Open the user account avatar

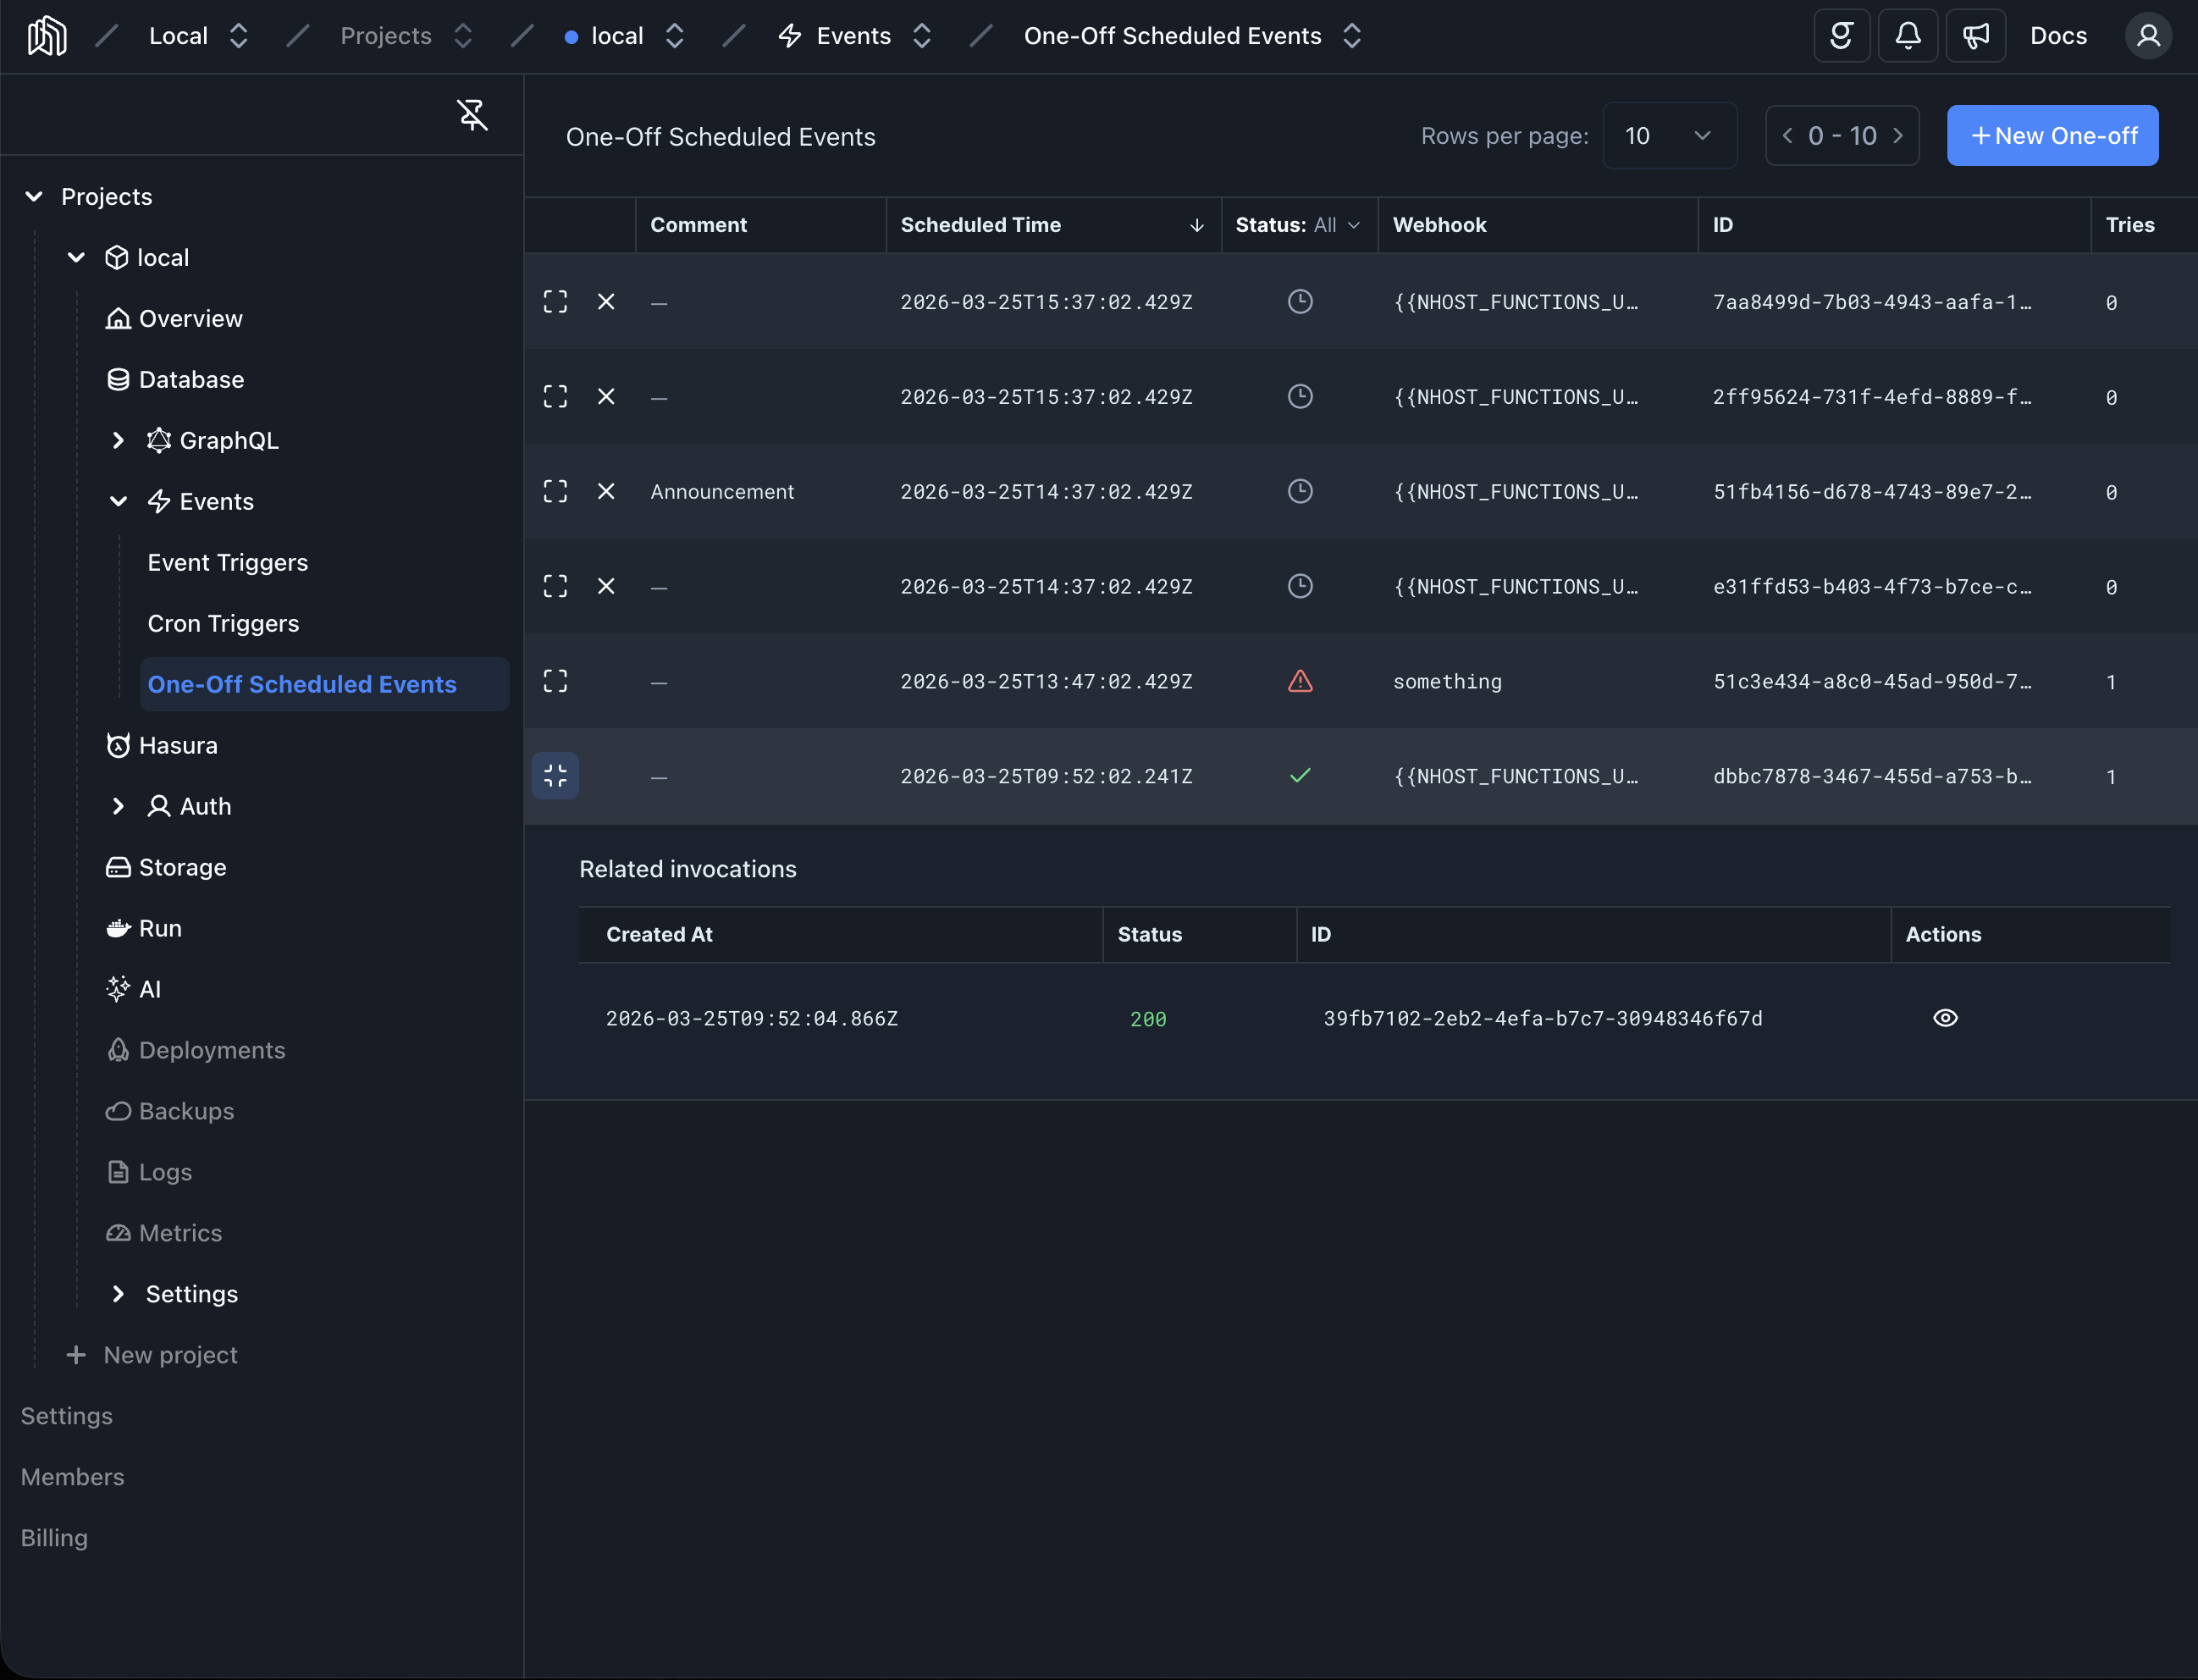[x=2147, y=36]
